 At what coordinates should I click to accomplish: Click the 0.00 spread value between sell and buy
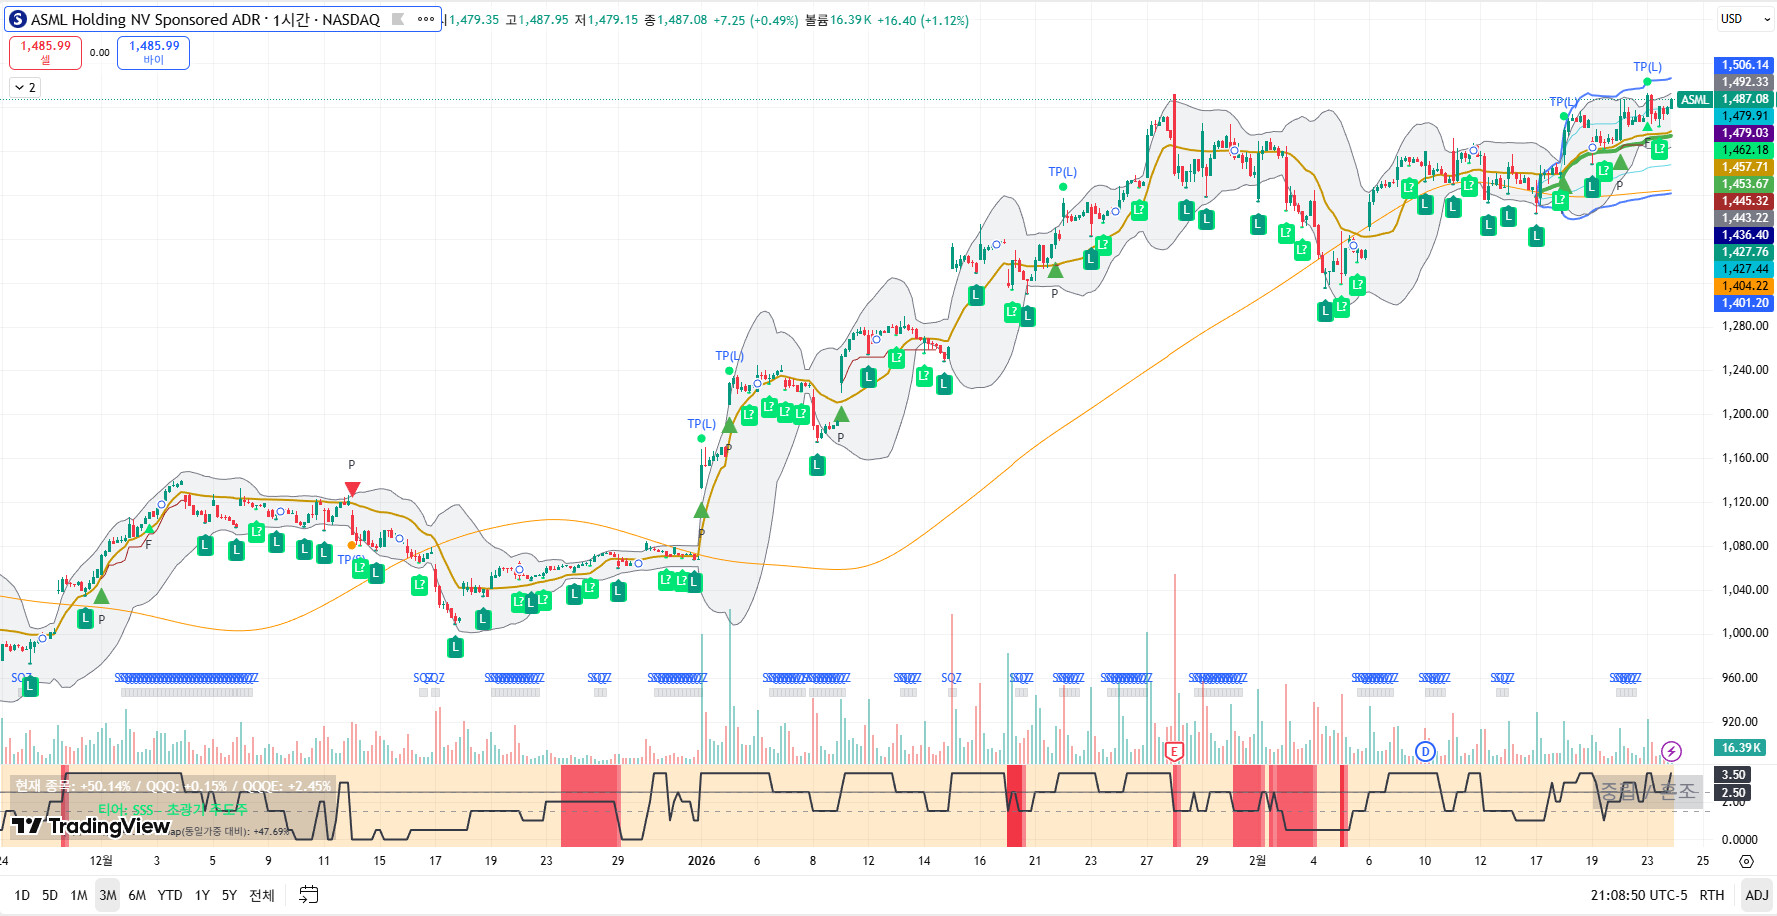tap(100, 53)
